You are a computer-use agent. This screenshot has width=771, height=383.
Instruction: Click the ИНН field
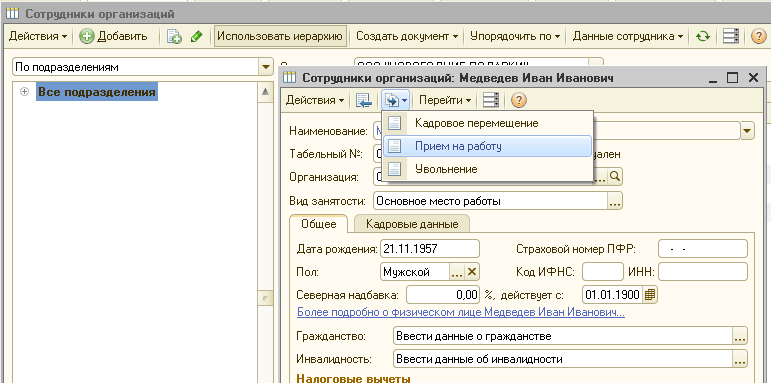703,272
